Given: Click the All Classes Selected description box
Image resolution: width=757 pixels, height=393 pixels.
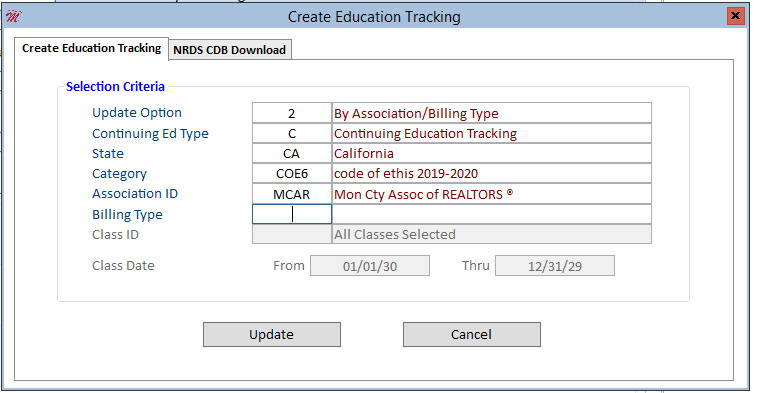Looking at the screenshot, I should coord(491,234).
